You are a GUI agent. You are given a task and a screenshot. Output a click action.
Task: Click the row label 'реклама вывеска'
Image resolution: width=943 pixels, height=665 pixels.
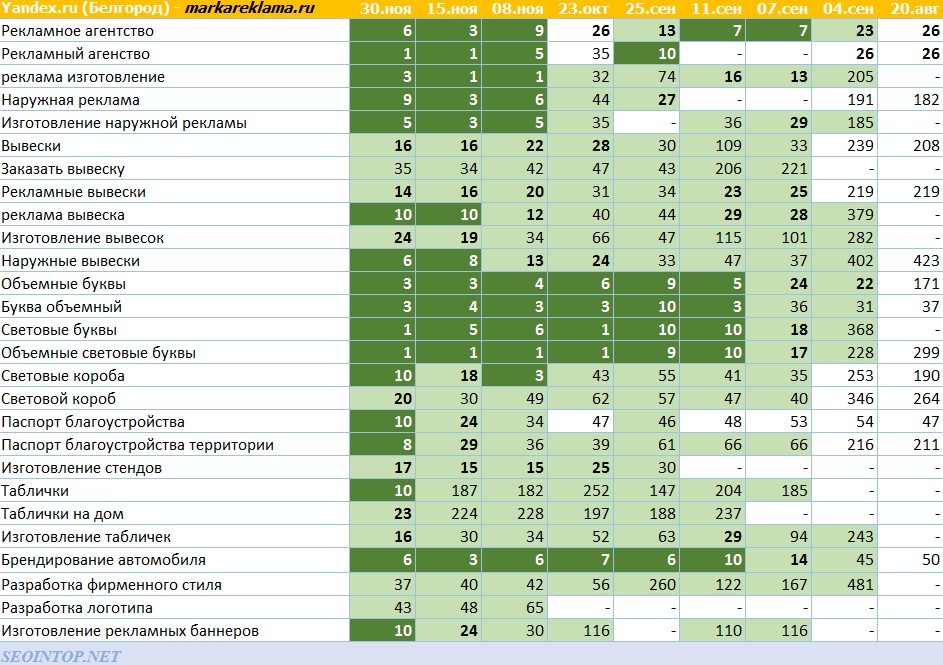pos(63,215)
